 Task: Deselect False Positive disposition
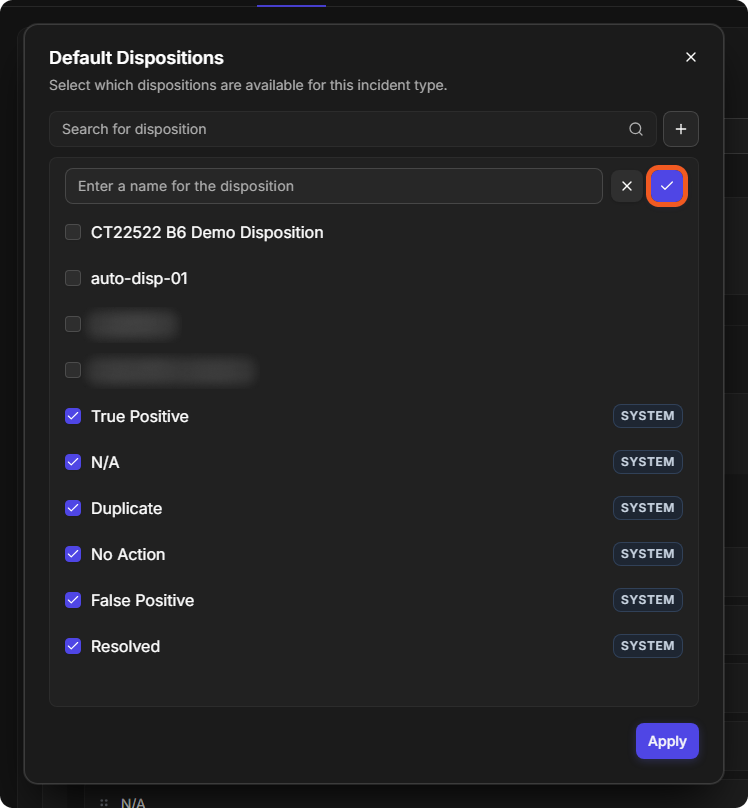pos(73,600)
